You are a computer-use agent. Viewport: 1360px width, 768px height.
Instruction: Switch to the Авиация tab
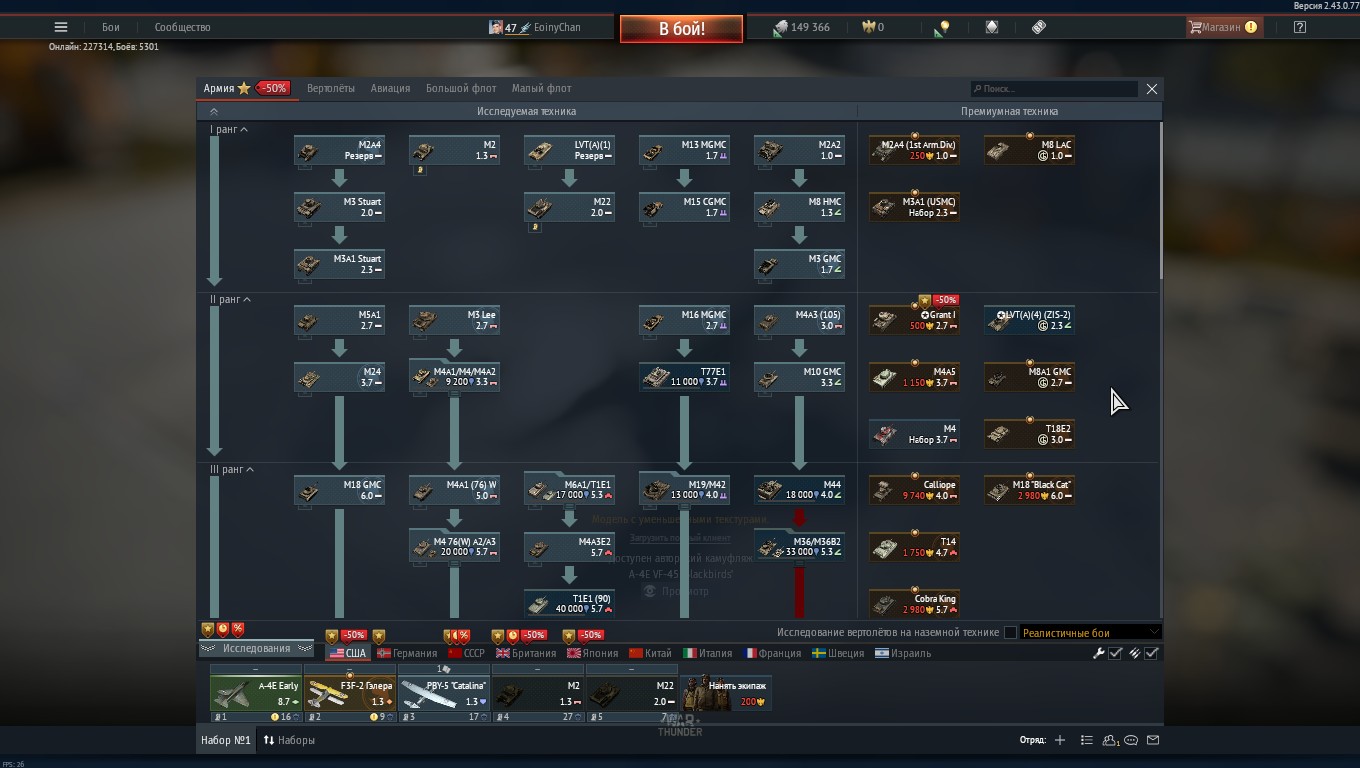[x=390, y=88]
